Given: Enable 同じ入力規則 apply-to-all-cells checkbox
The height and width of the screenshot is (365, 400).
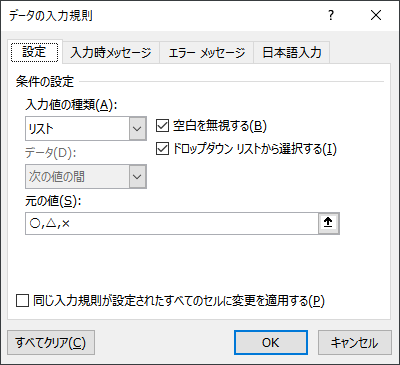Looking at the screenshot, I should click(22, 301).
